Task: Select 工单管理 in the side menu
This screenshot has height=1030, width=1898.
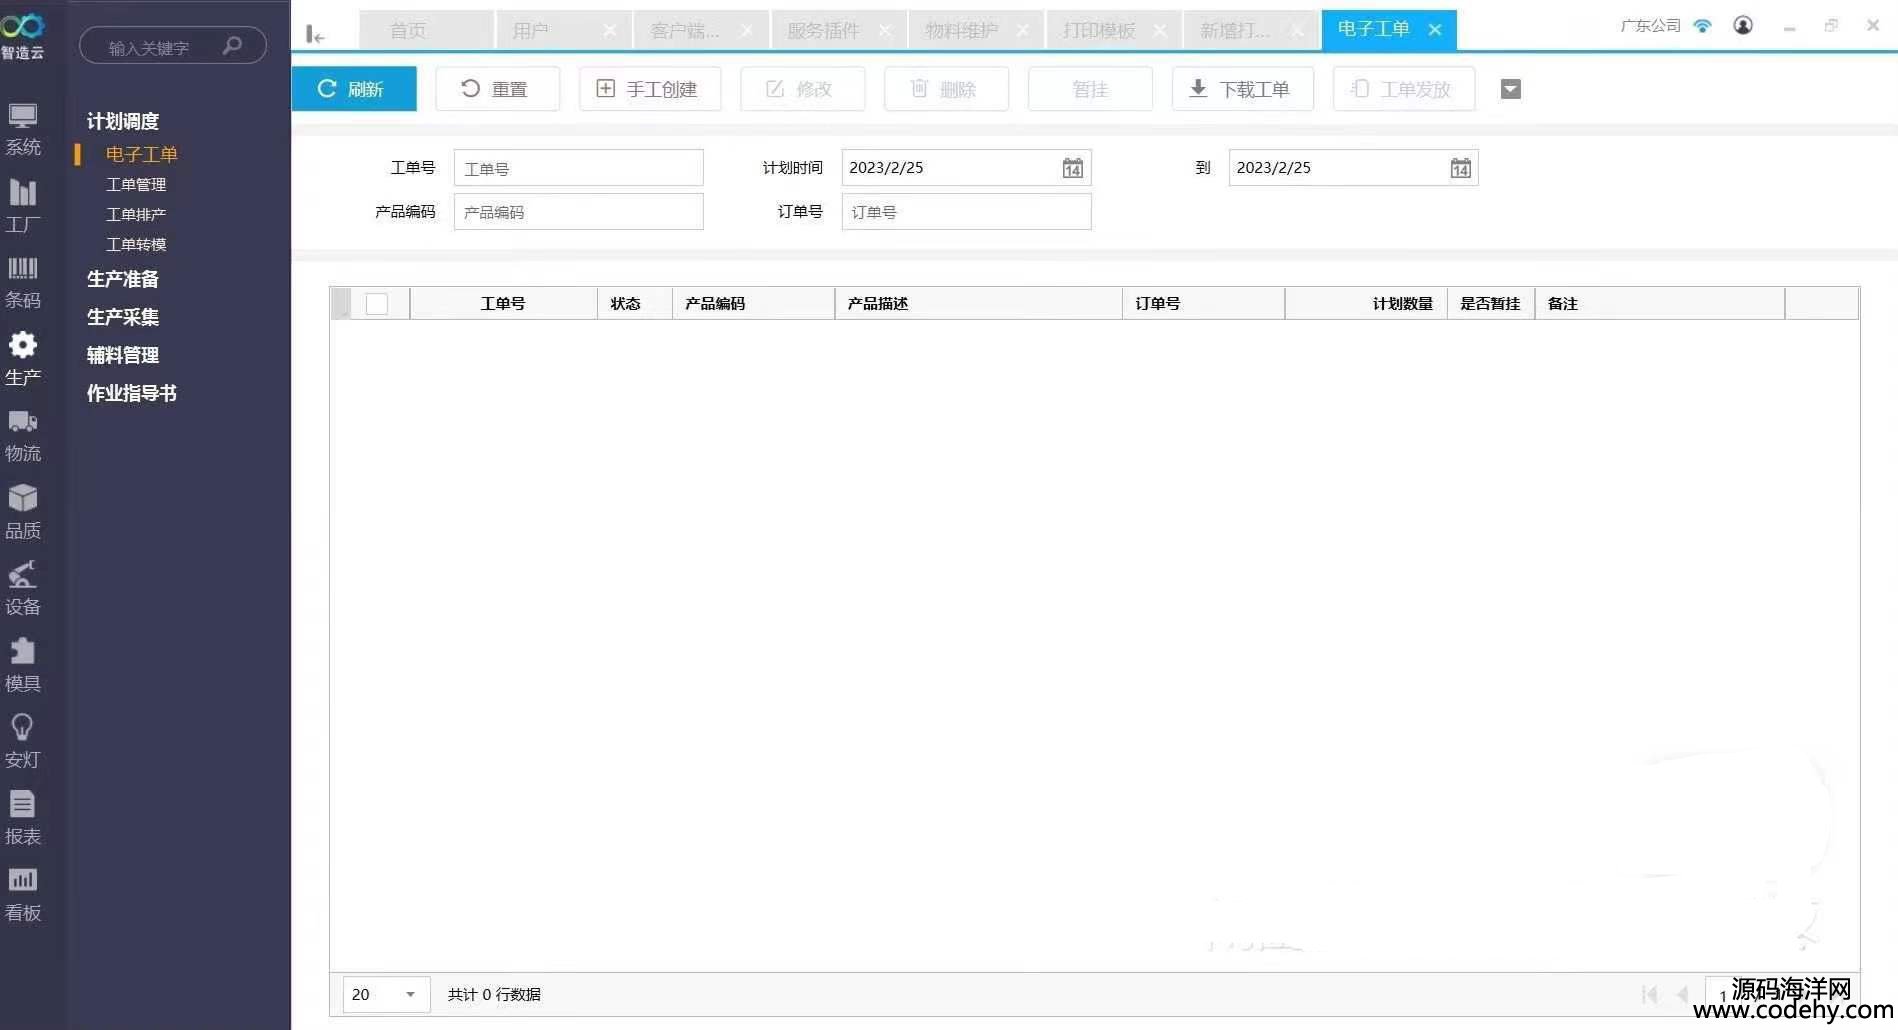Action: pyautogui.click(x=136, y=185)
